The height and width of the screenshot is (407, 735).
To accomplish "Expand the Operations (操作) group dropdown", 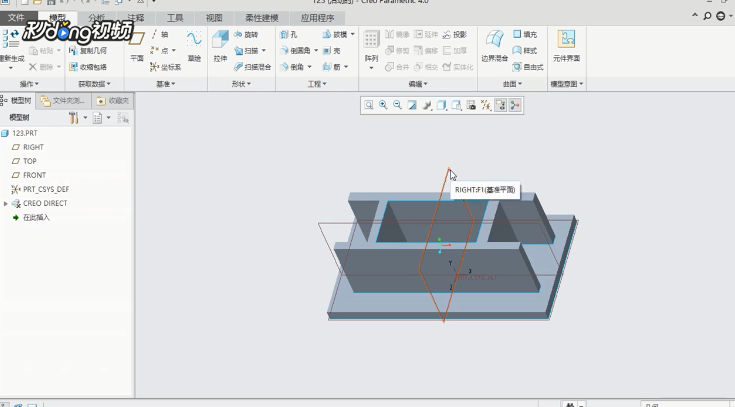I will tap(29, 84).
